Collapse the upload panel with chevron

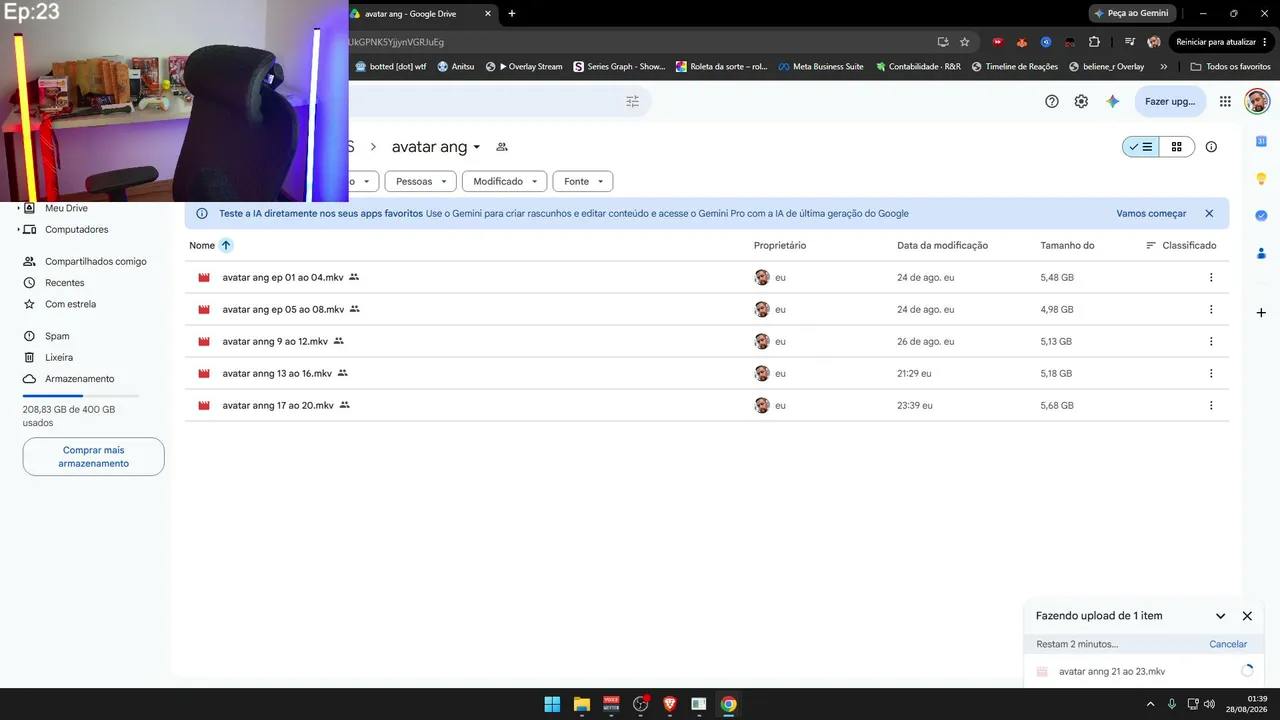coord(1220,616)
